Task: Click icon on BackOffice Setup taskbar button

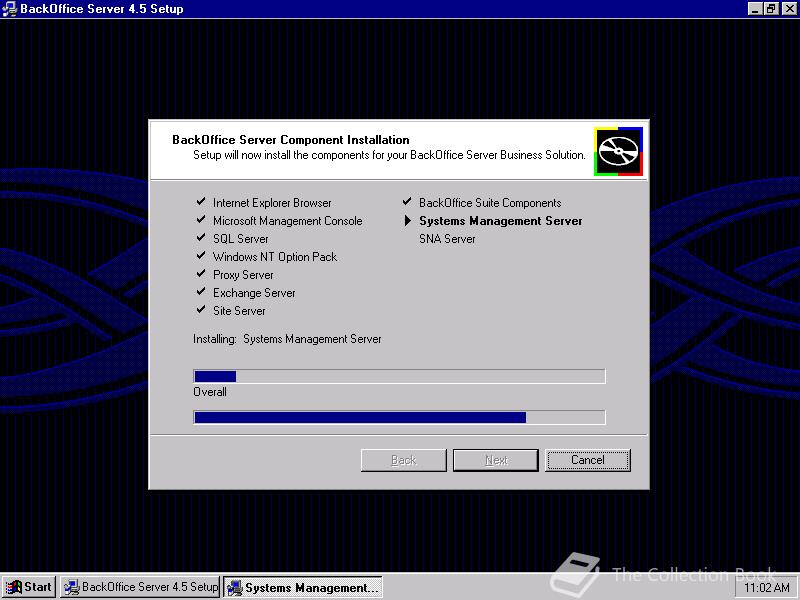Action: point(72,587)
